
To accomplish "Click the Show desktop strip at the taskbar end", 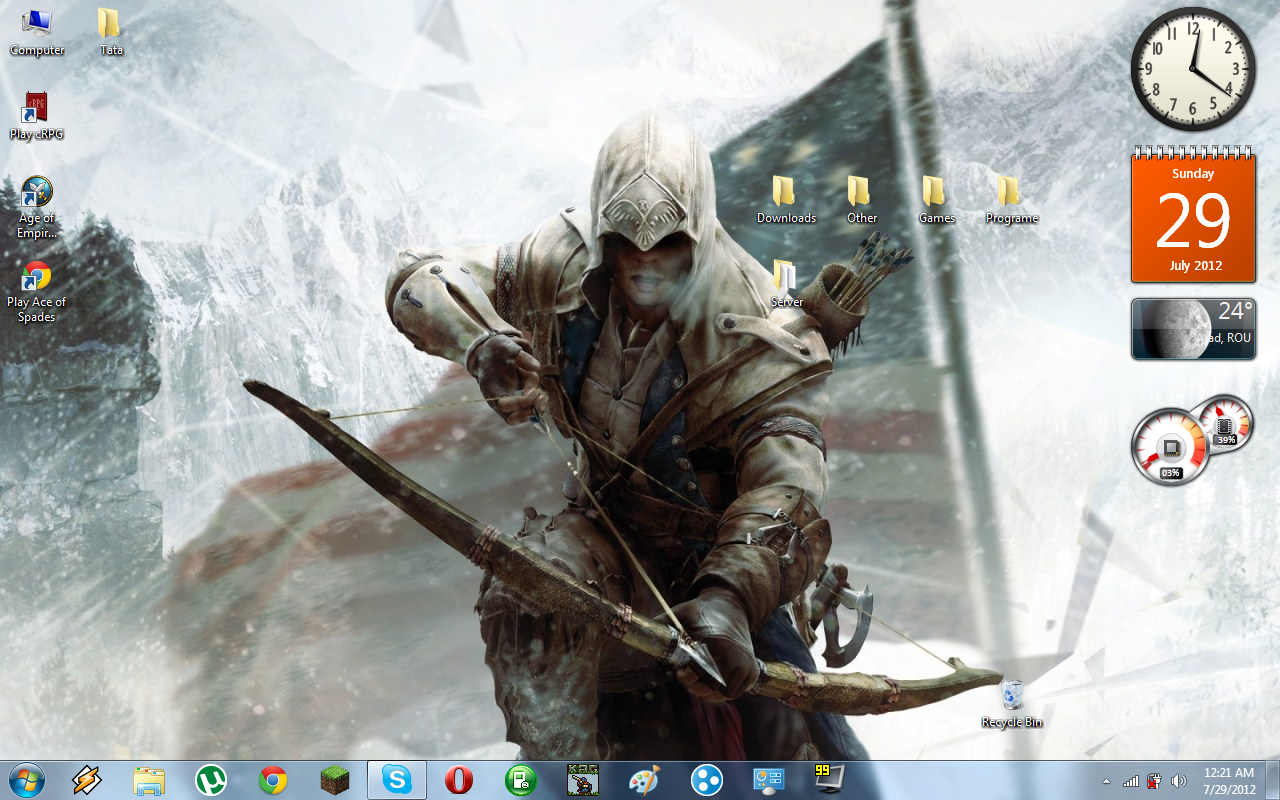I will pyautogui.click(x=1273, y=781).
